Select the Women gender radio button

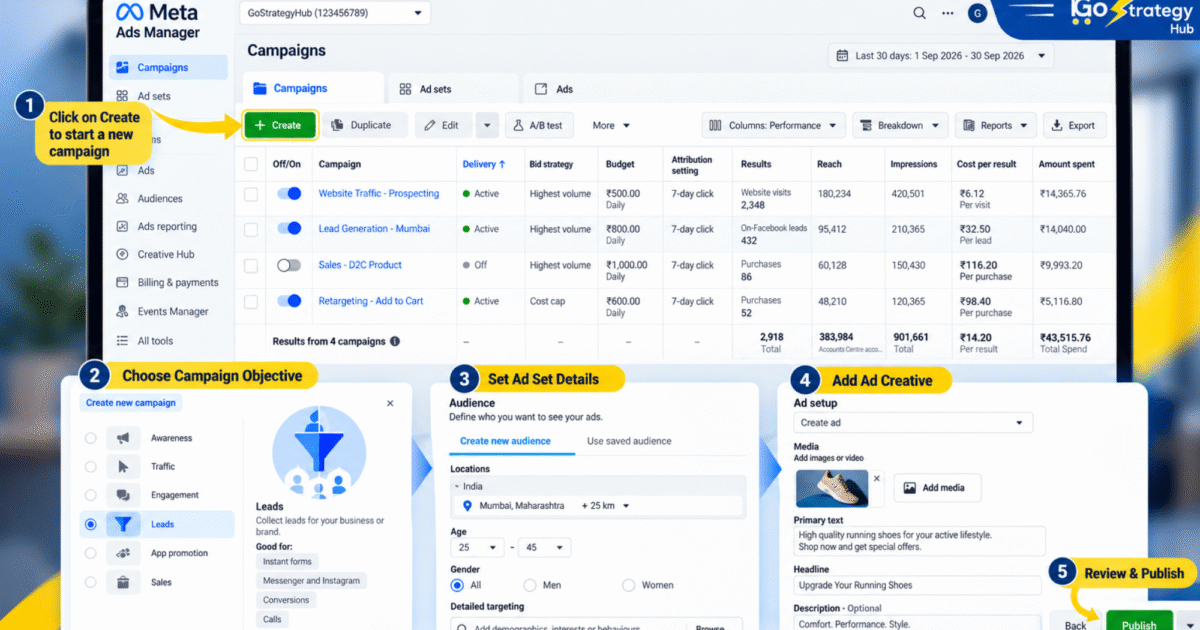click(628, 585)
